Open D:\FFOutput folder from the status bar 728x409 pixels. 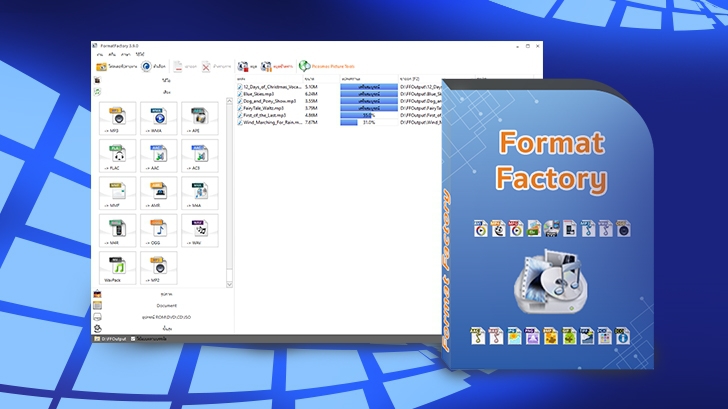click(x=110, y=339)
